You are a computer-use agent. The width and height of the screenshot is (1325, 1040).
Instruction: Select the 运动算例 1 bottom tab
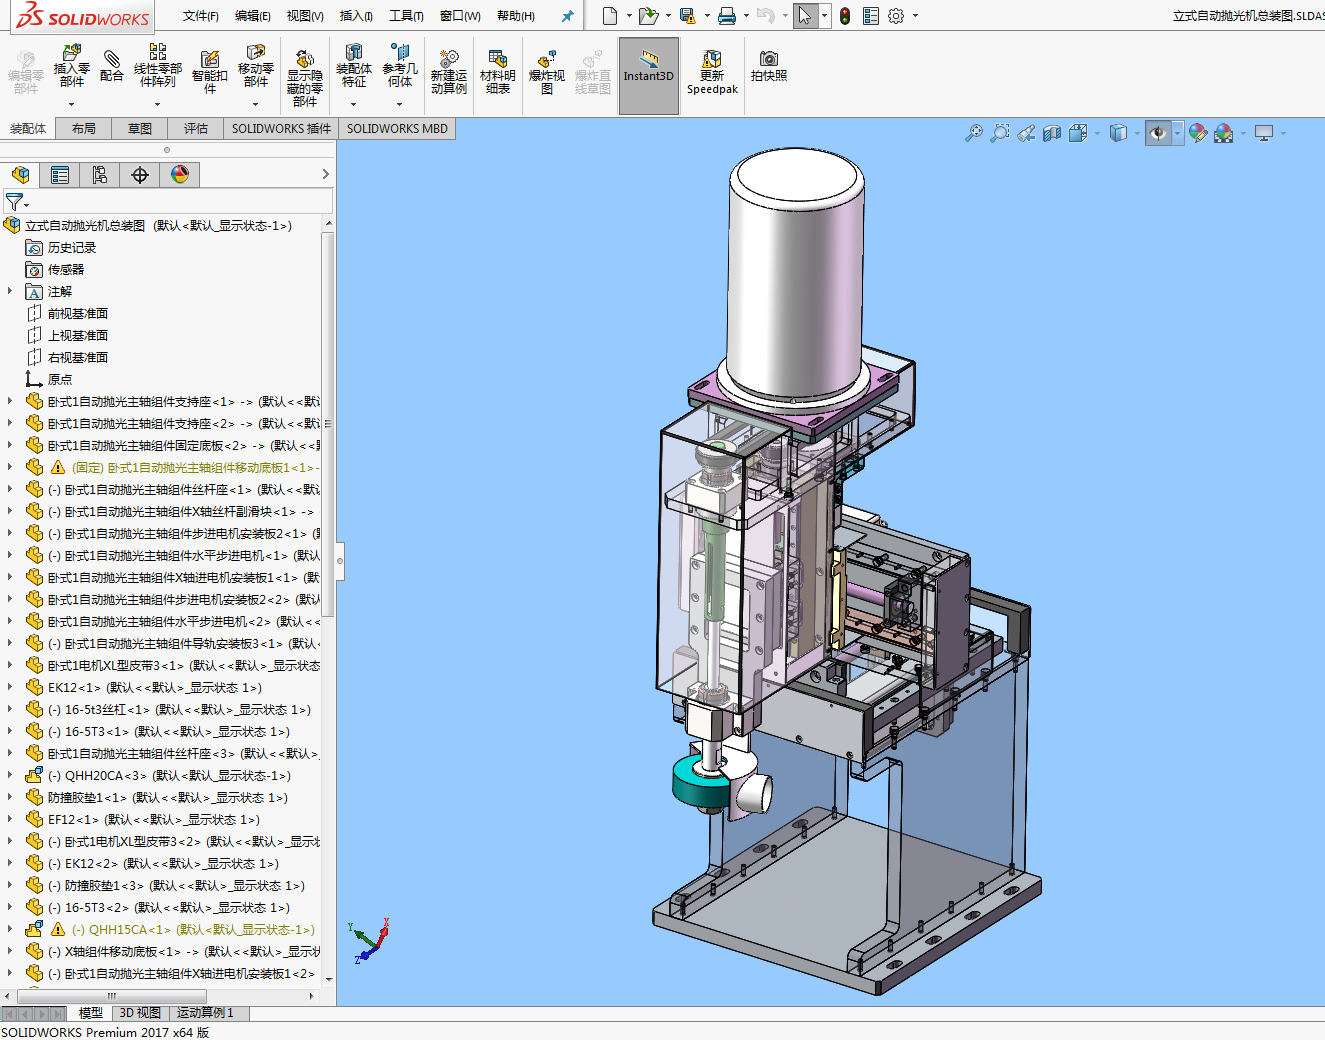coord(205,1013)
